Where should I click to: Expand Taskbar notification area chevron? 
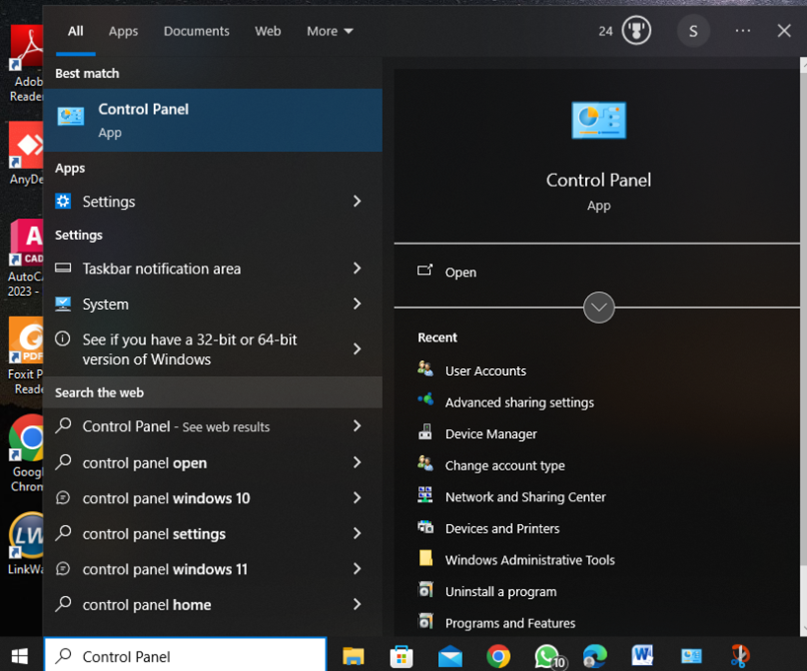coord(357,269)
